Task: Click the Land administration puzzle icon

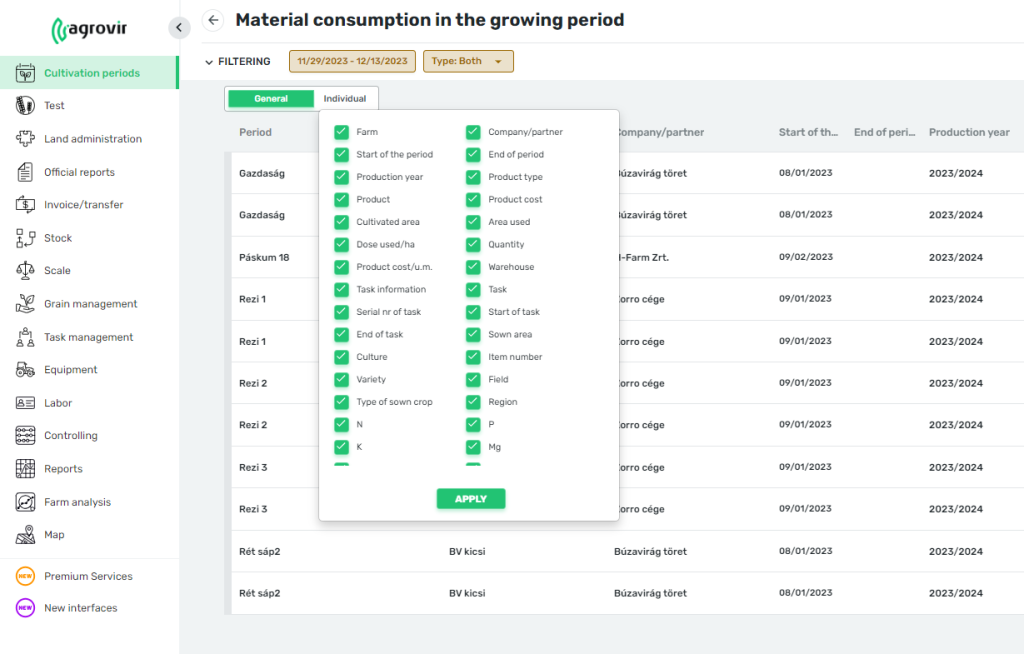Action: coord(26,139)
